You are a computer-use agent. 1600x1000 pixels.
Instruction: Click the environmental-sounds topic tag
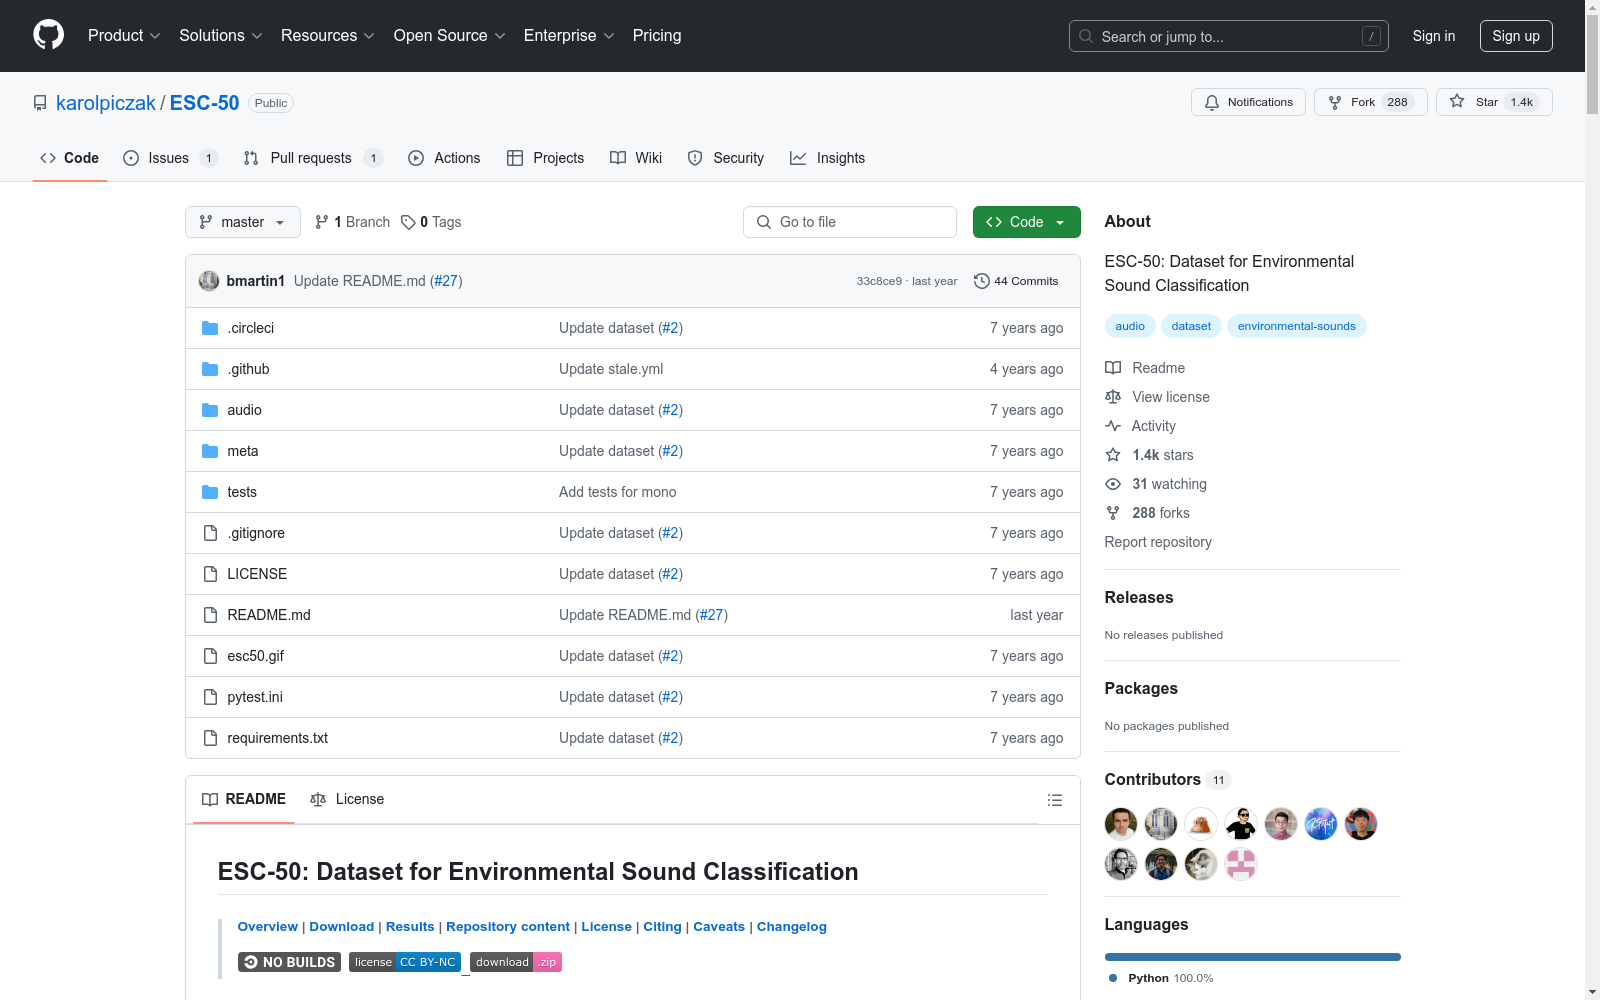(x=1296, y=326)
